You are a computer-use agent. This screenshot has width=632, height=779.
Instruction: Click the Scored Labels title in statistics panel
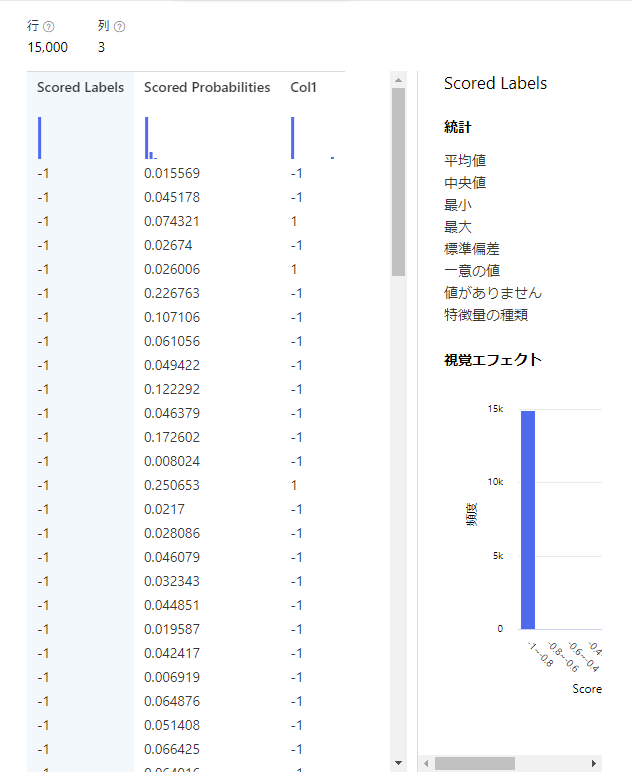495,83
